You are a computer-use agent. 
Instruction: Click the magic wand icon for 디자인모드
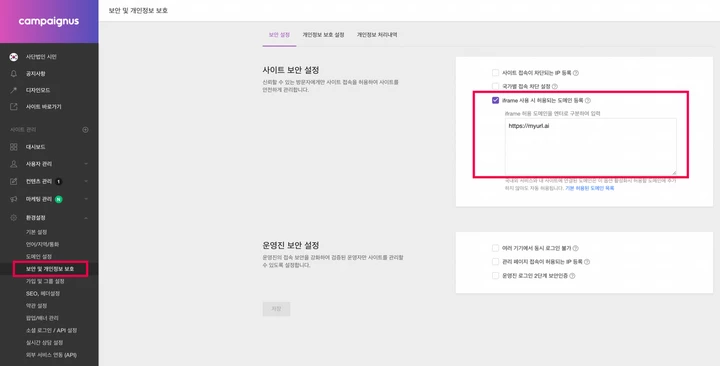(x=13, y=90)
